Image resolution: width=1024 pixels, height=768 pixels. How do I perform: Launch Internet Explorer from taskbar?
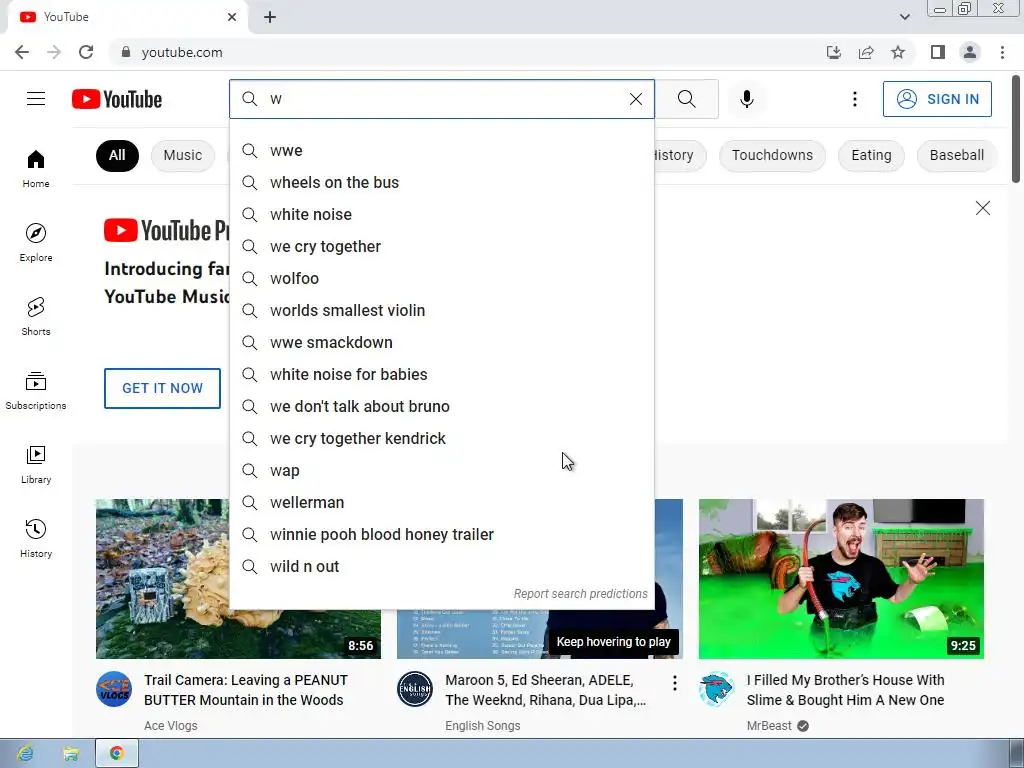coord(25,754)
